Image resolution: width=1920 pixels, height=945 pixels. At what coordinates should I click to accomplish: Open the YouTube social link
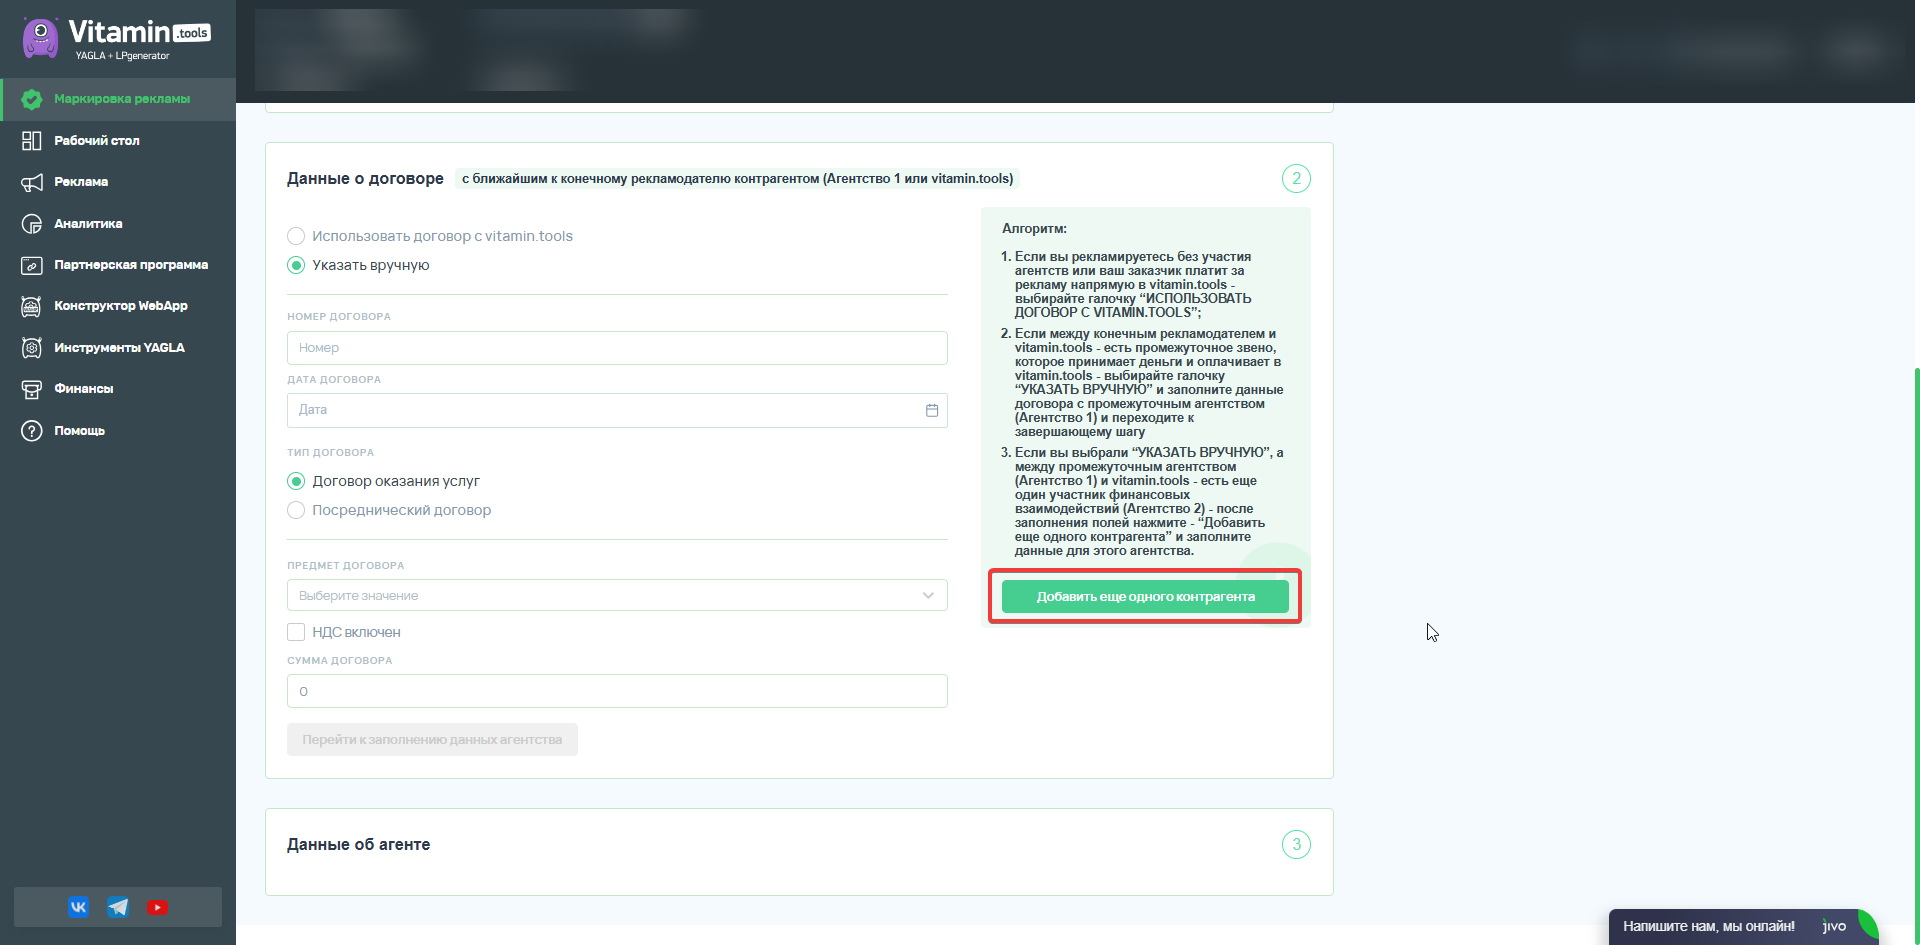click(x=157, y=907)
